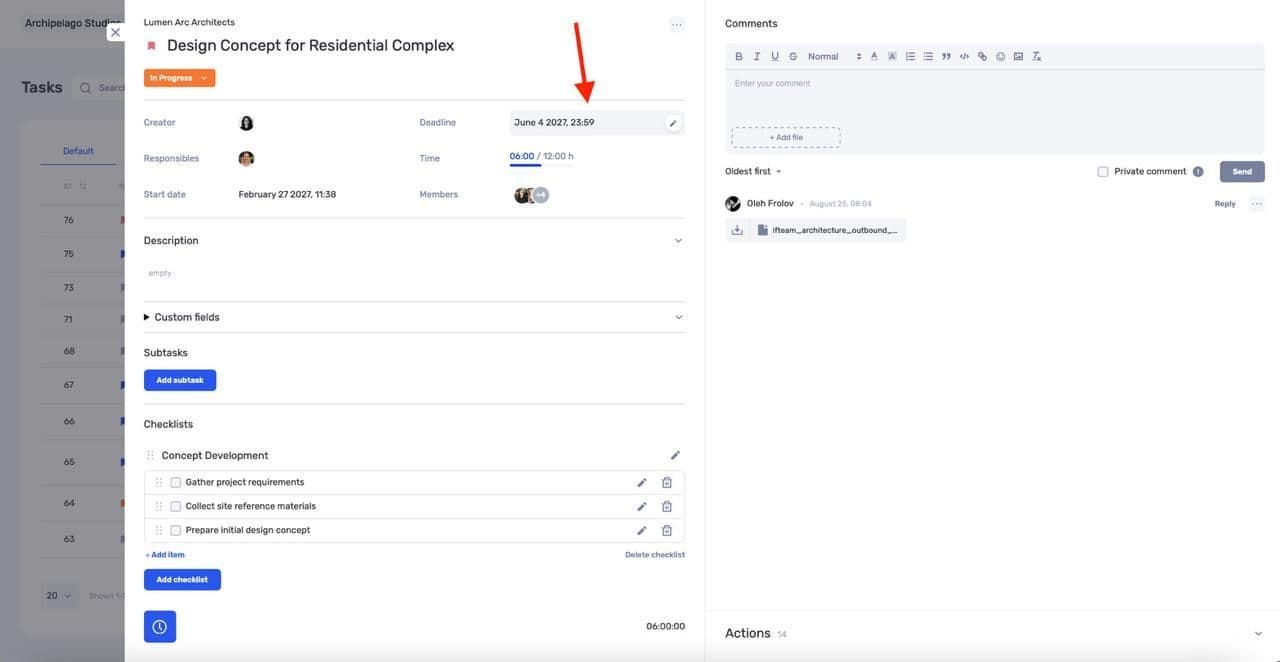1280x662 pixels.
Task: Edit Prepare initial design concept item
Action: tap(642, 530)
